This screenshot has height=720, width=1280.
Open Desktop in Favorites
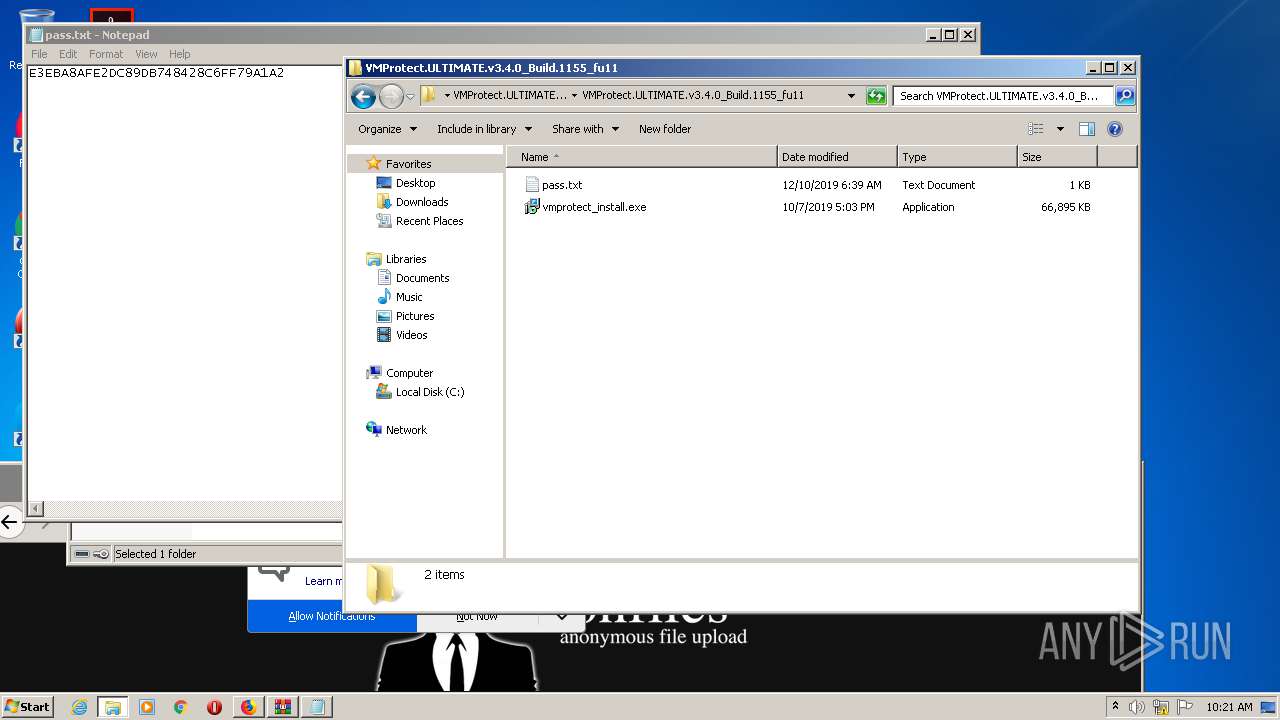415,183
